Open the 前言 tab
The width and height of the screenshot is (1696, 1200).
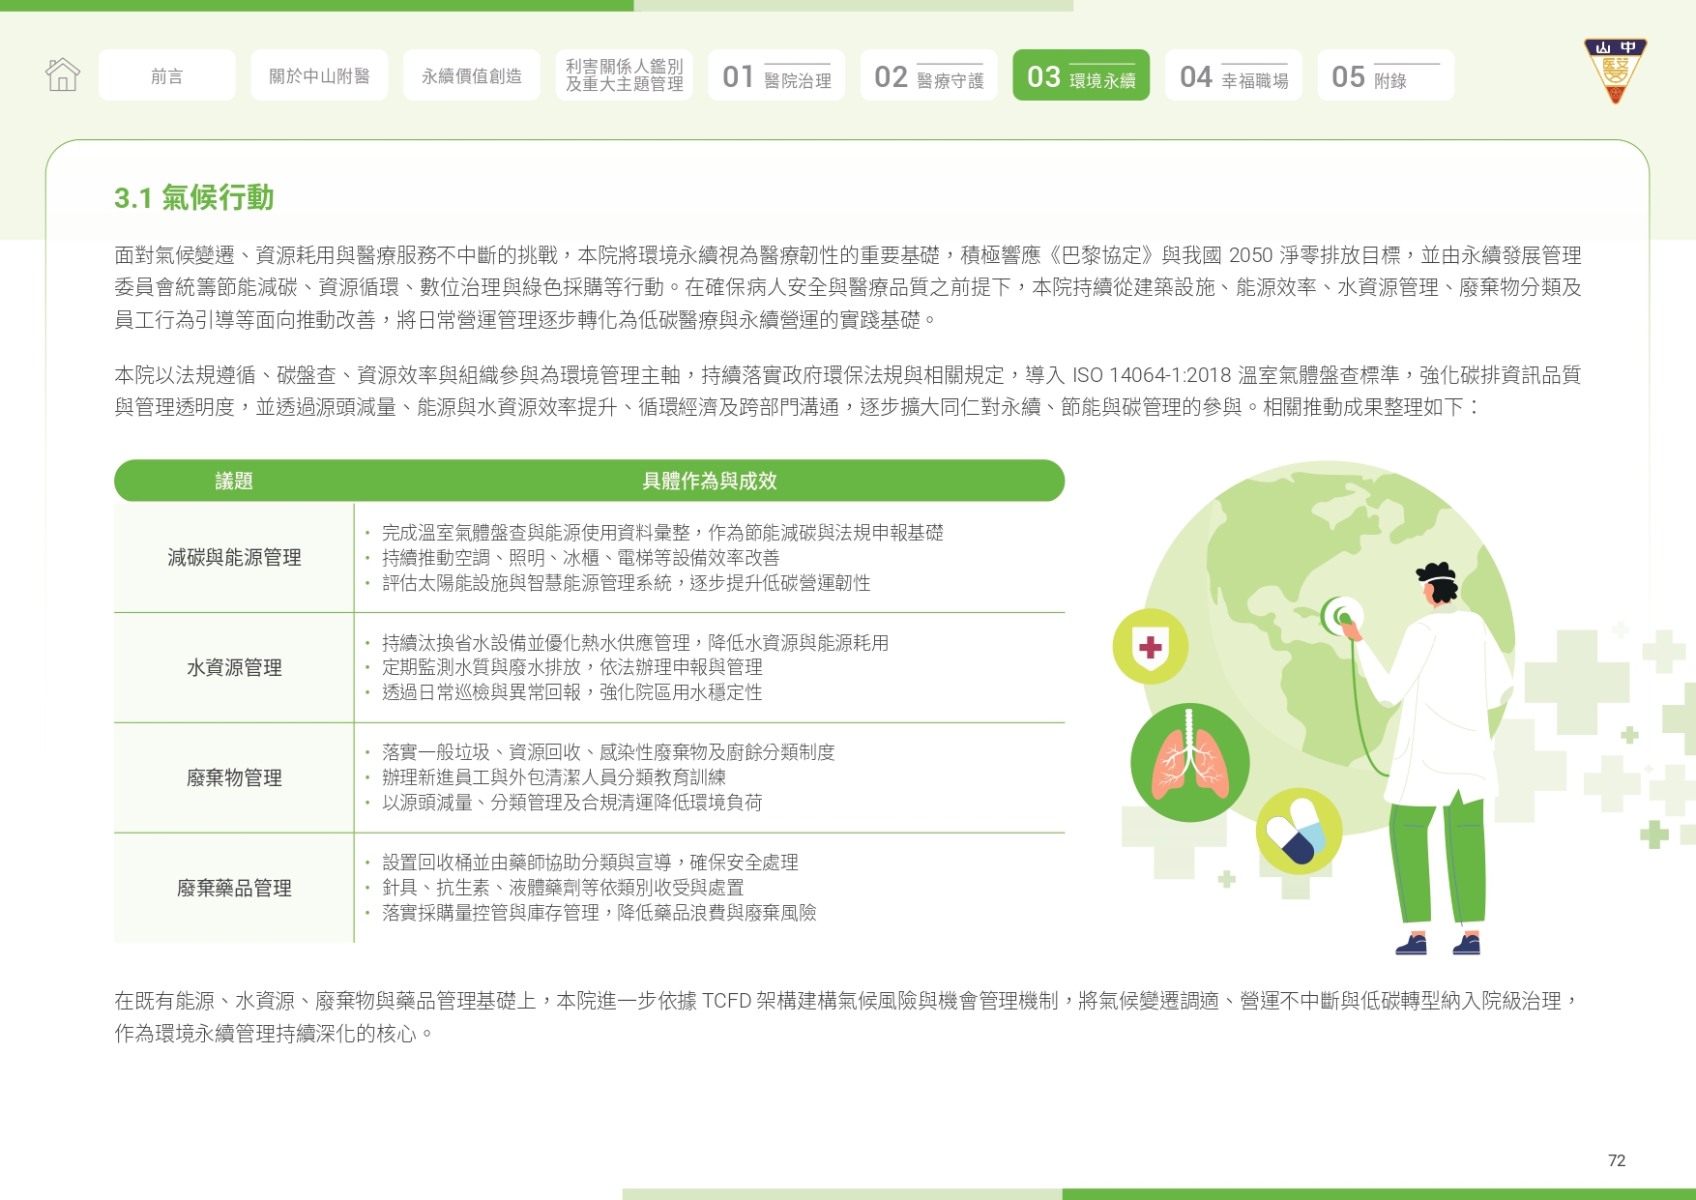click(167, 75)
